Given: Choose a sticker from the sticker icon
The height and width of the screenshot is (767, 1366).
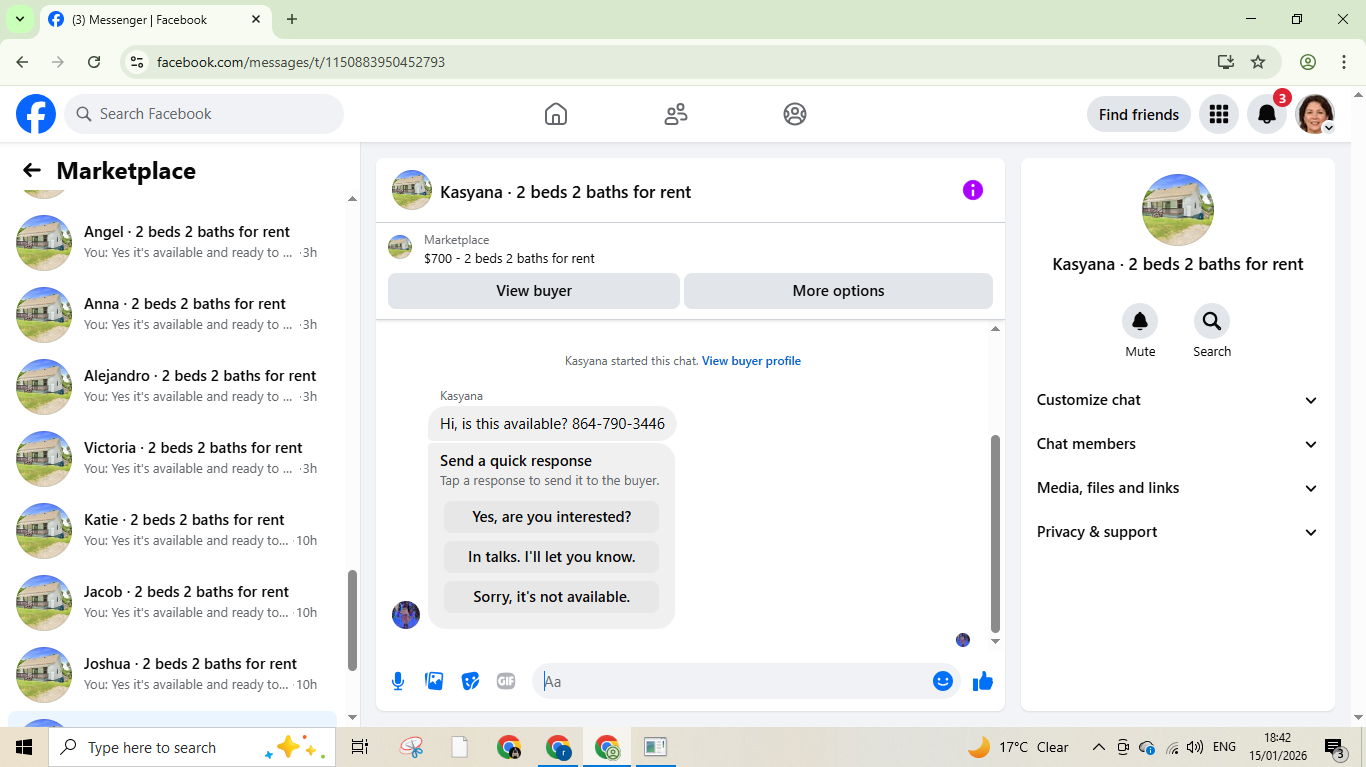Looking at the screenshot, I should click(470, 681).
